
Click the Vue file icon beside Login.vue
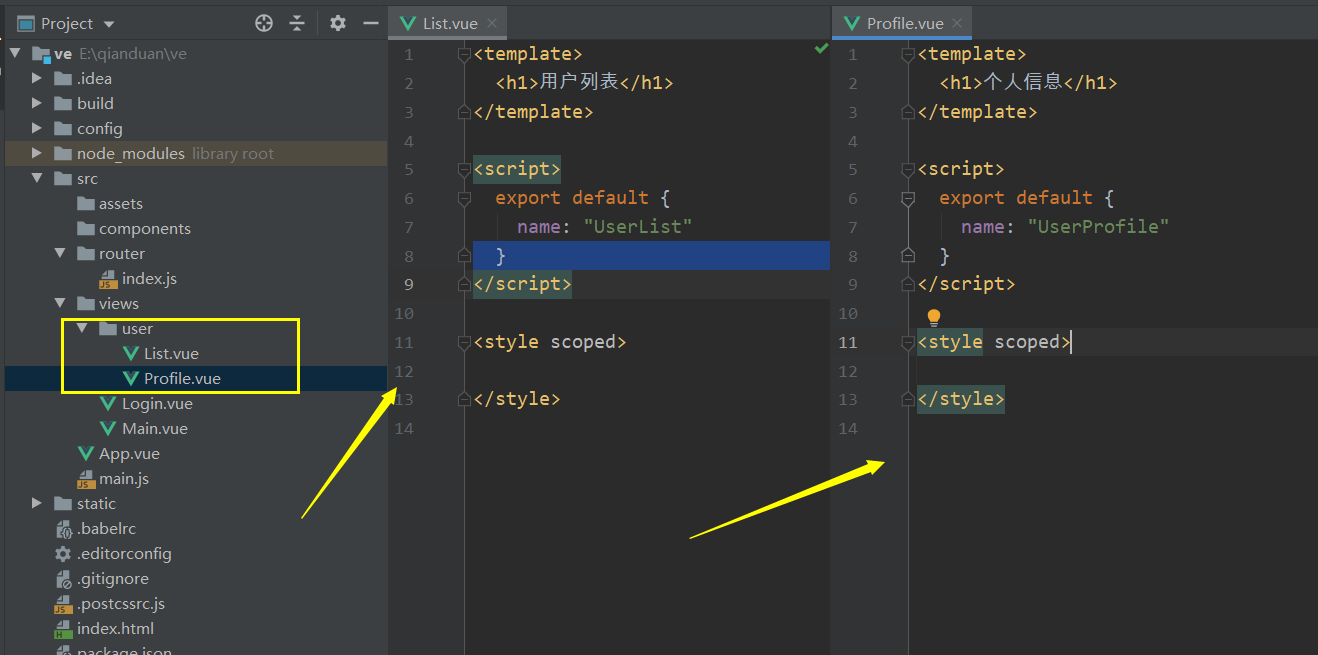point(108,403)
